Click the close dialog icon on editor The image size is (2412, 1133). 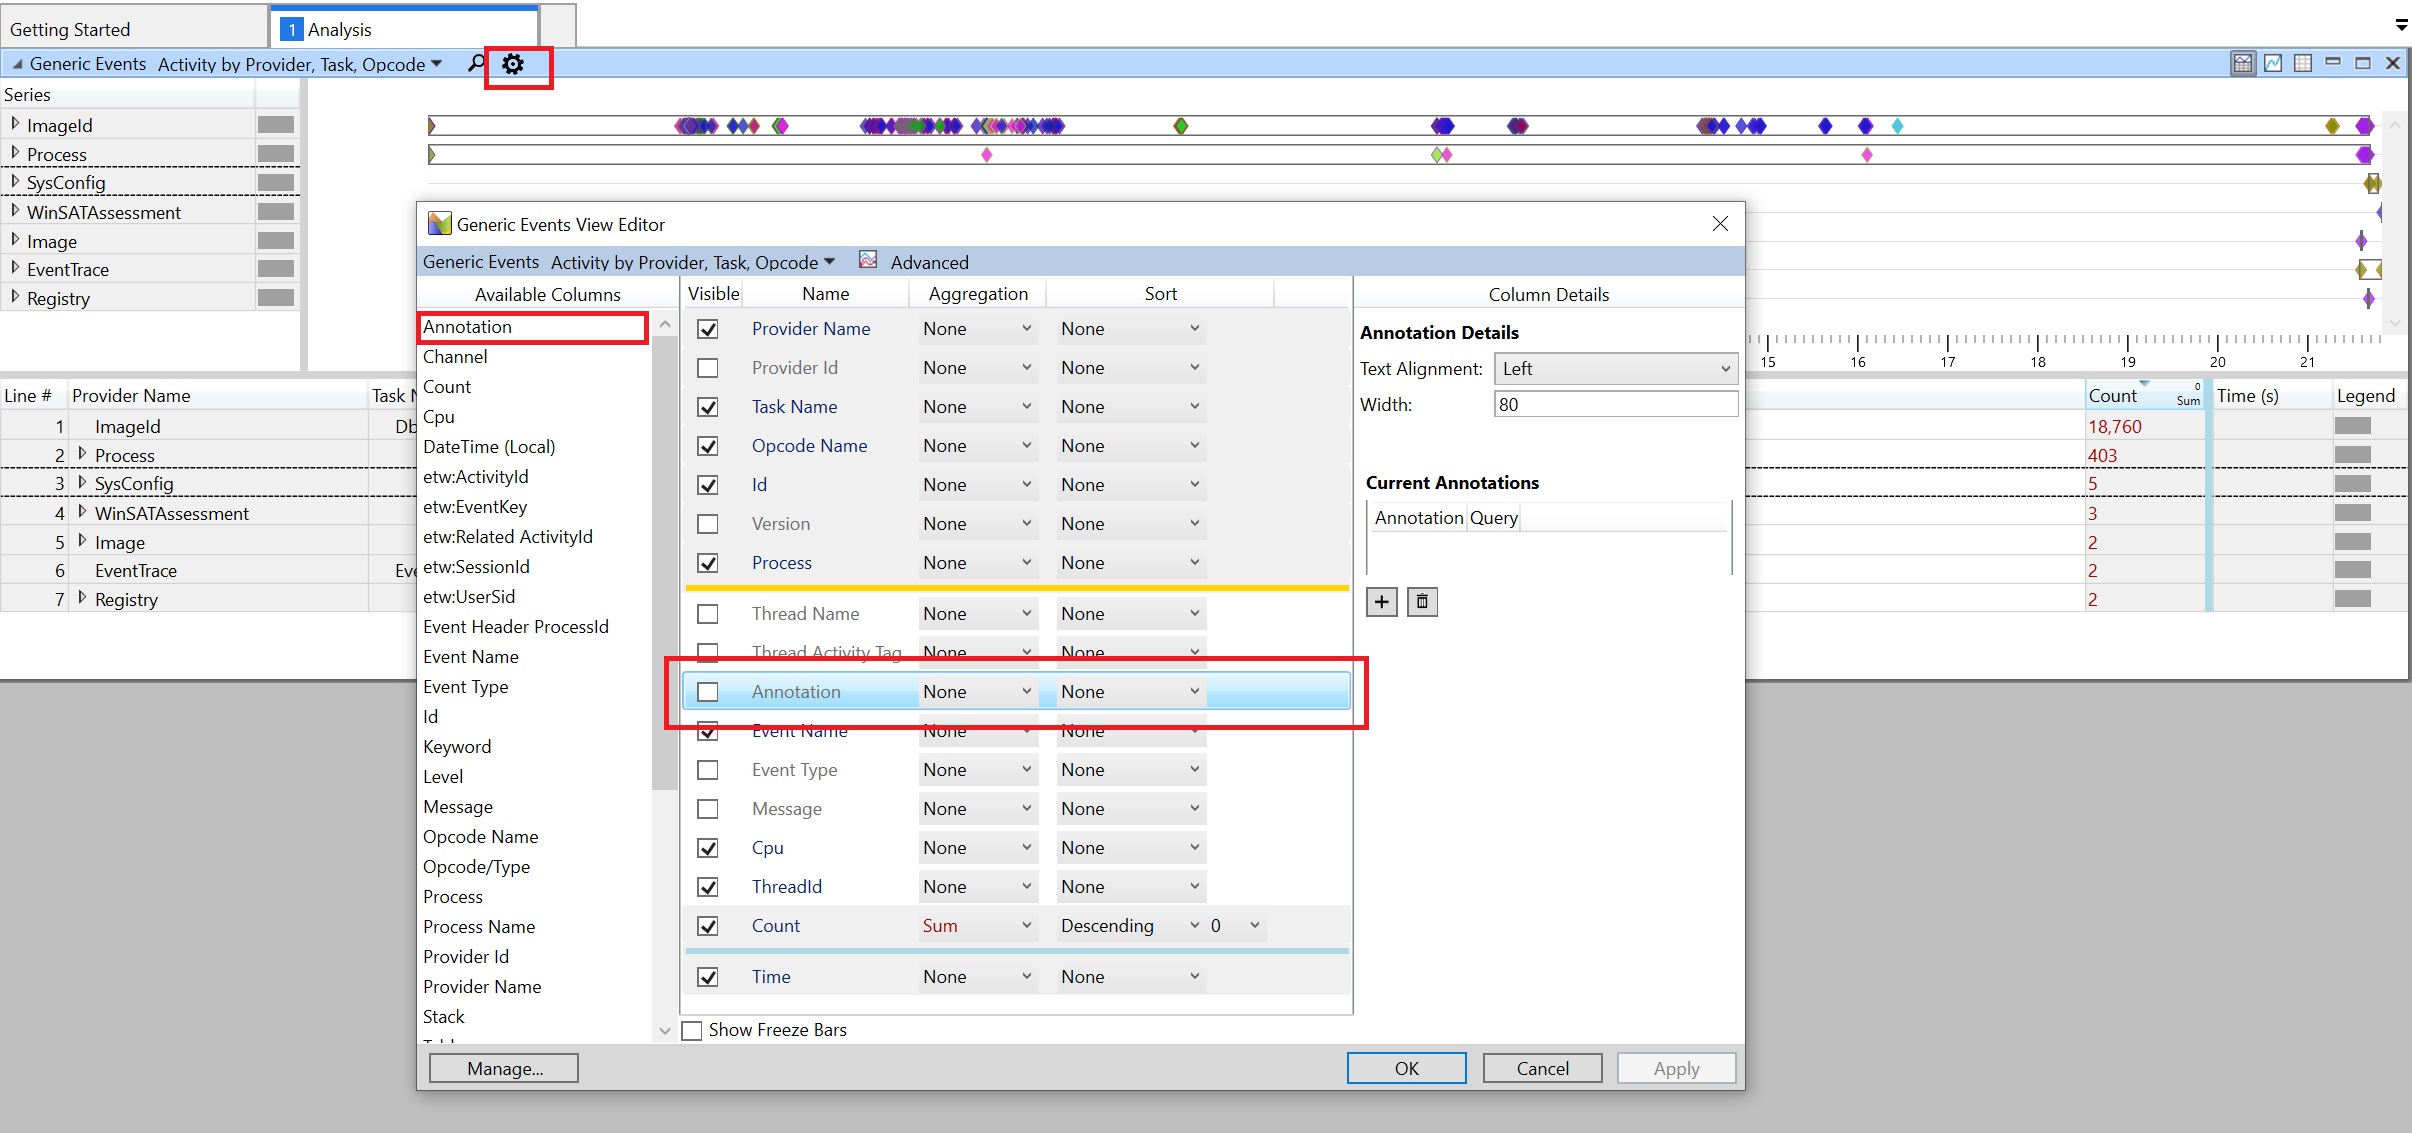tap(1720, 223)
